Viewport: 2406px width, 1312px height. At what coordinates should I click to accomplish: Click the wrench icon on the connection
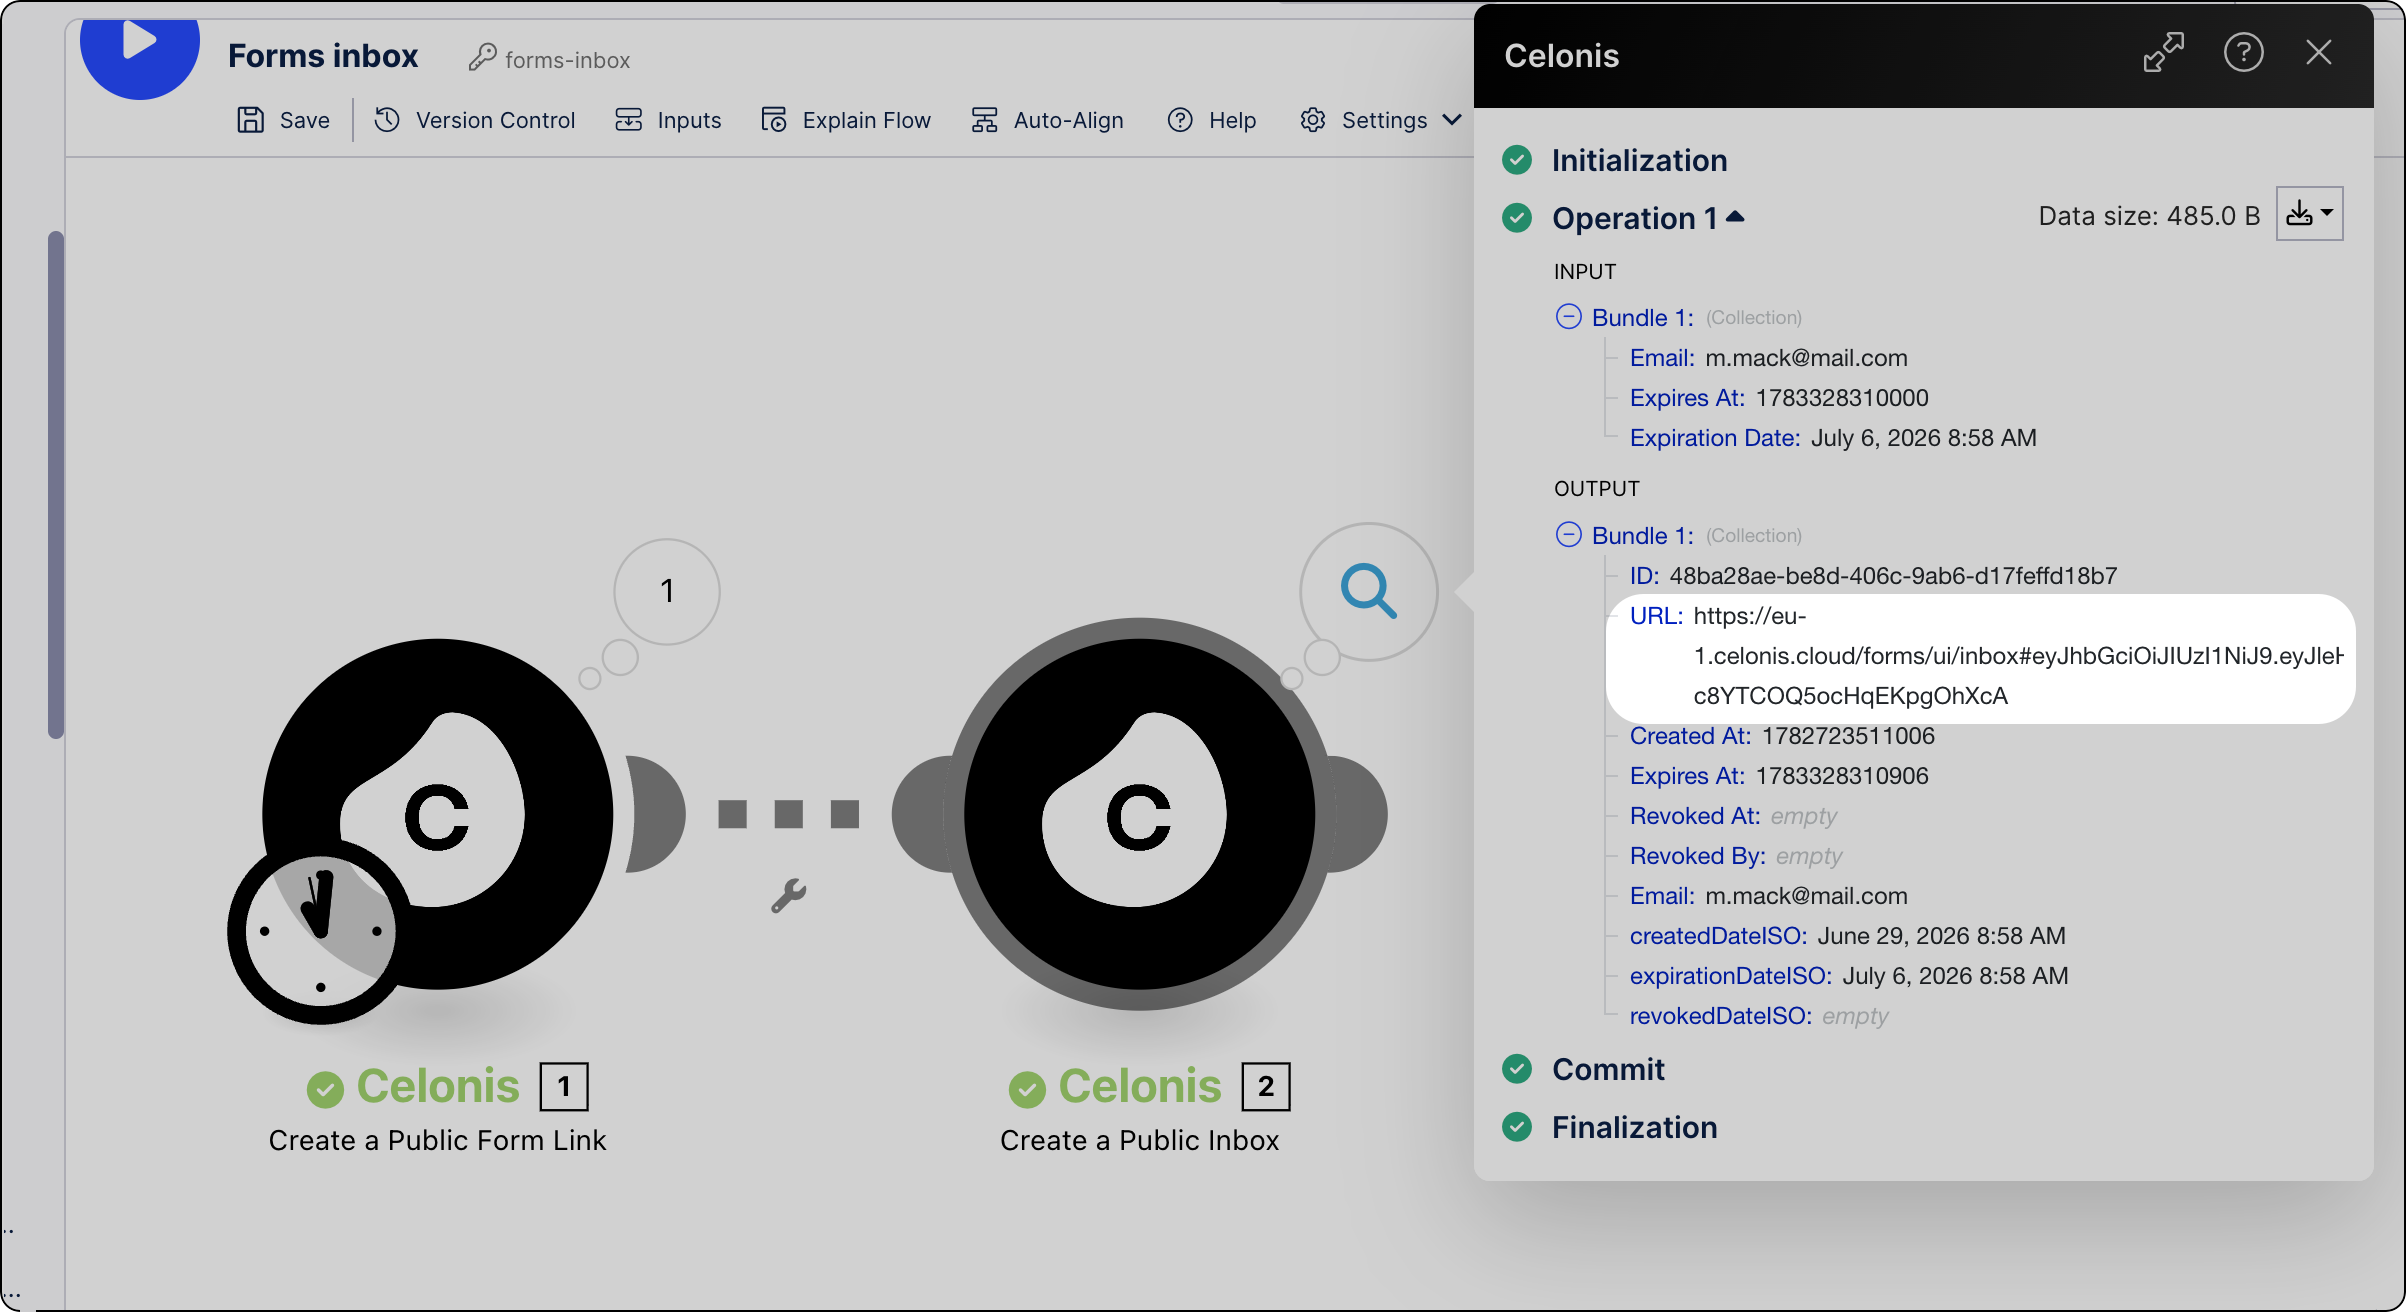tap(789, 896)
